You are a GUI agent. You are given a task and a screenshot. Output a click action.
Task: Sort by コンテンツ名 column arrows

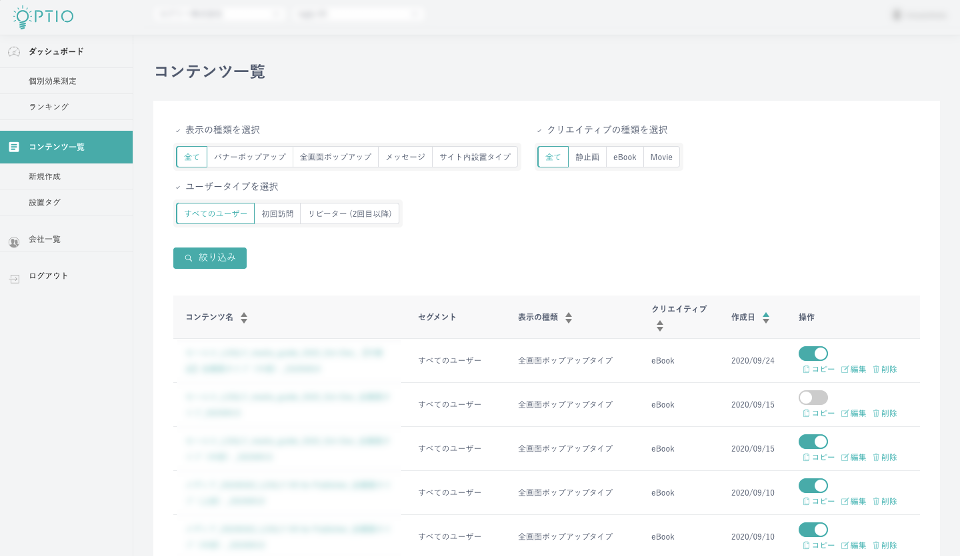(x=244, y=317)
